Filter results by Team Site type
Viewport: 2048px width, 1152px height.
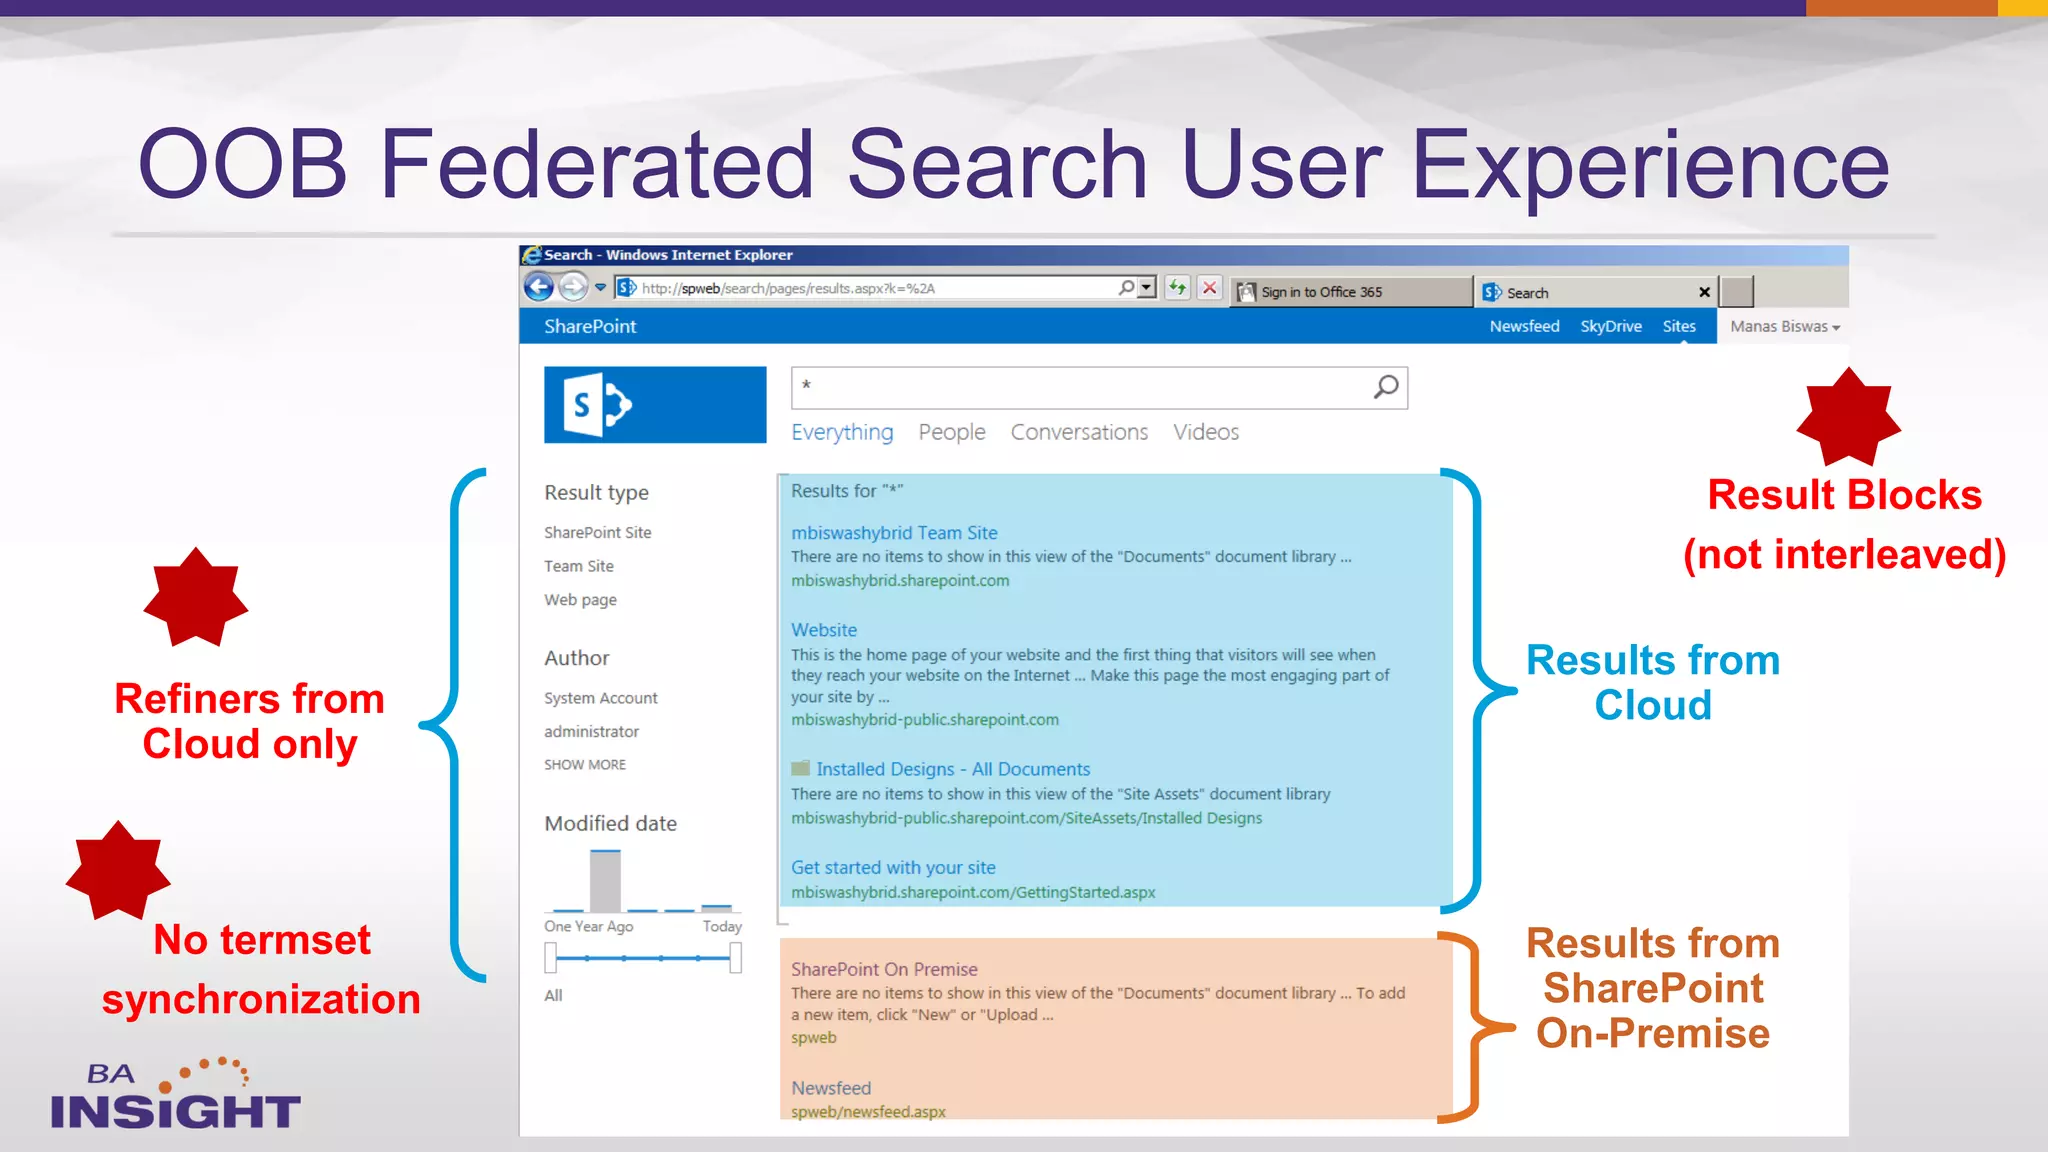pyautogui.click(x=579, y=566)
